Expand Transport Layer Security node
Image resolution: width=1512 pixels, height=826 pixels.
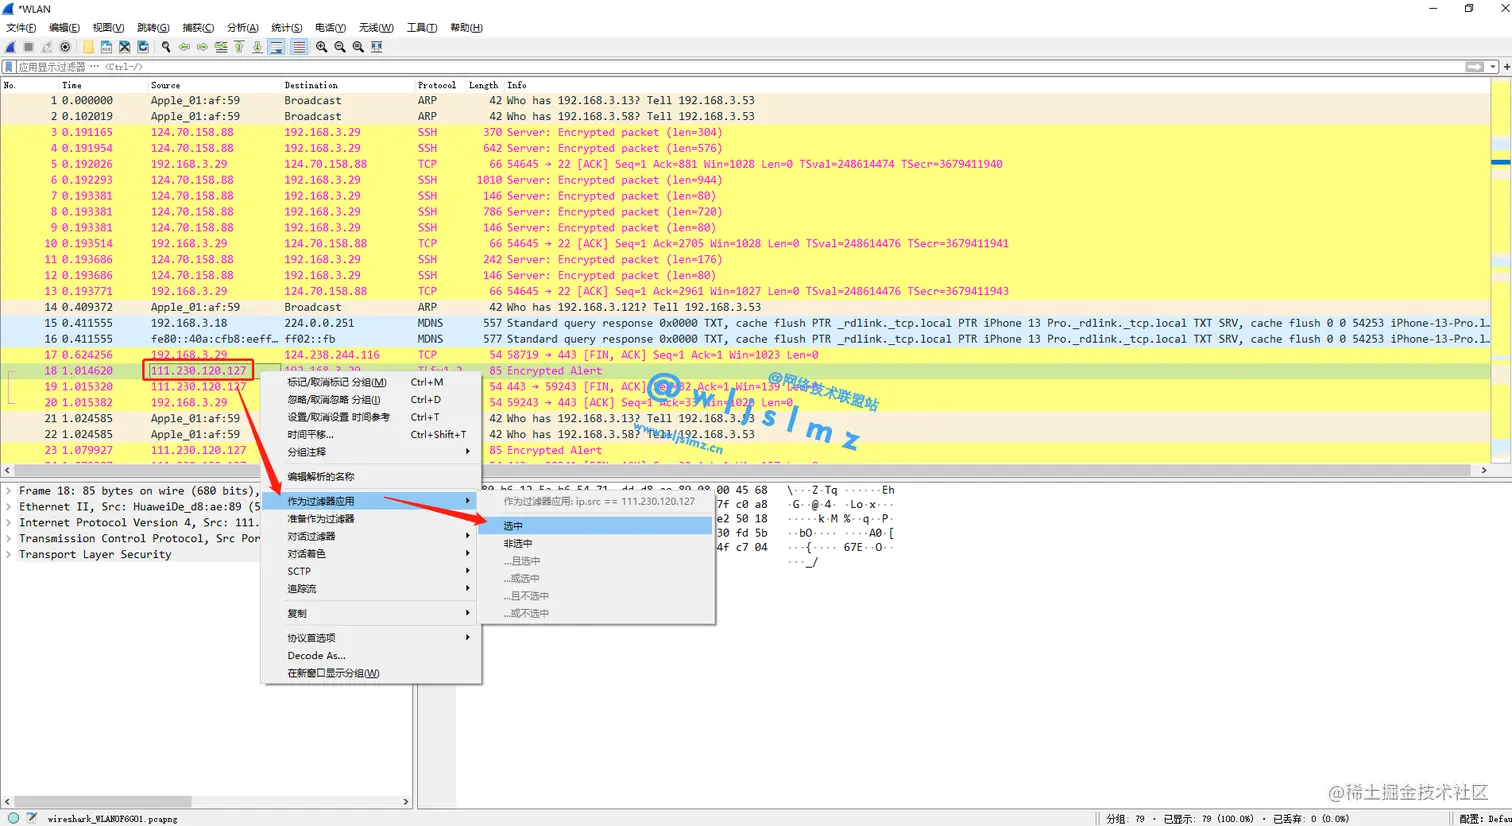[x=9, y=555]
